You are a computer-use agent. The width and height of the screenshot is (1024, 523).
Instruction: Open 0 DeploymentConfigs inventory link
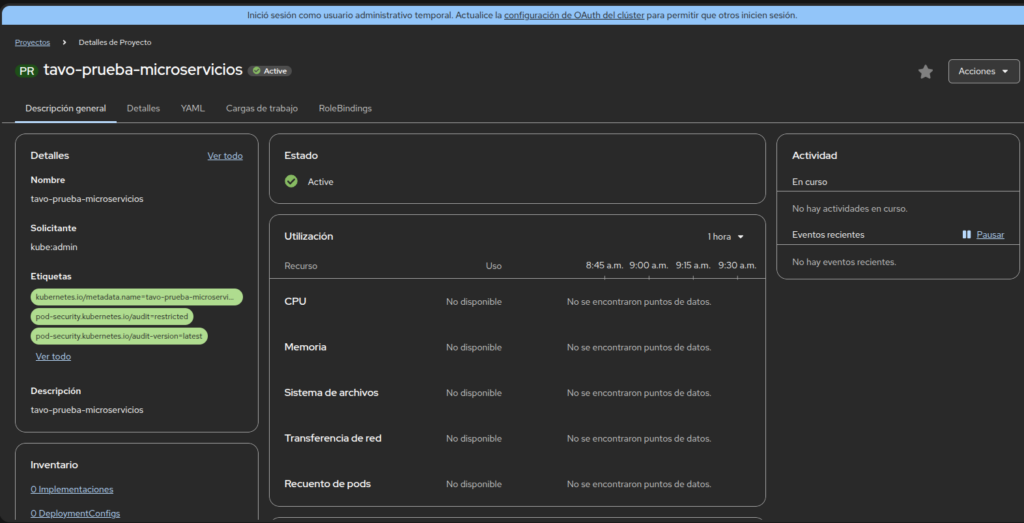pyautogui.click(x=75, y=513)
